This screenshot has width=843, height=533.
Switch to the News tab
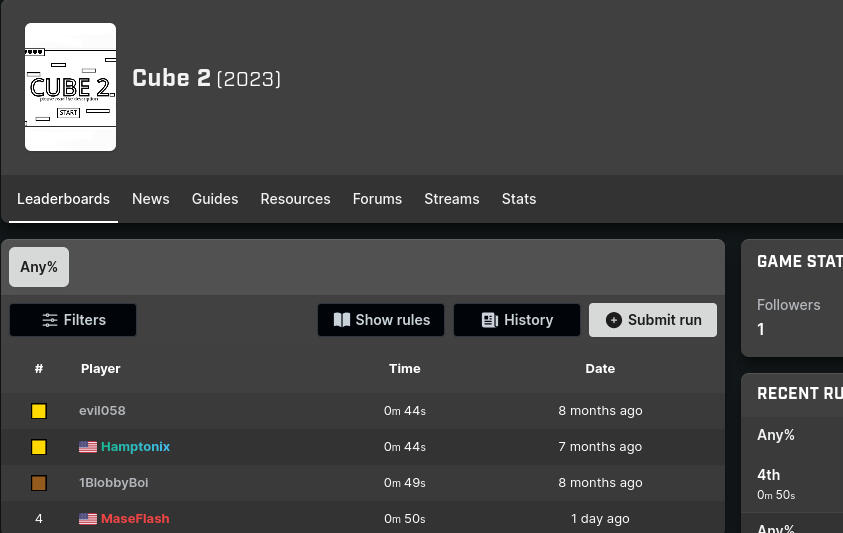pos(151,199)
